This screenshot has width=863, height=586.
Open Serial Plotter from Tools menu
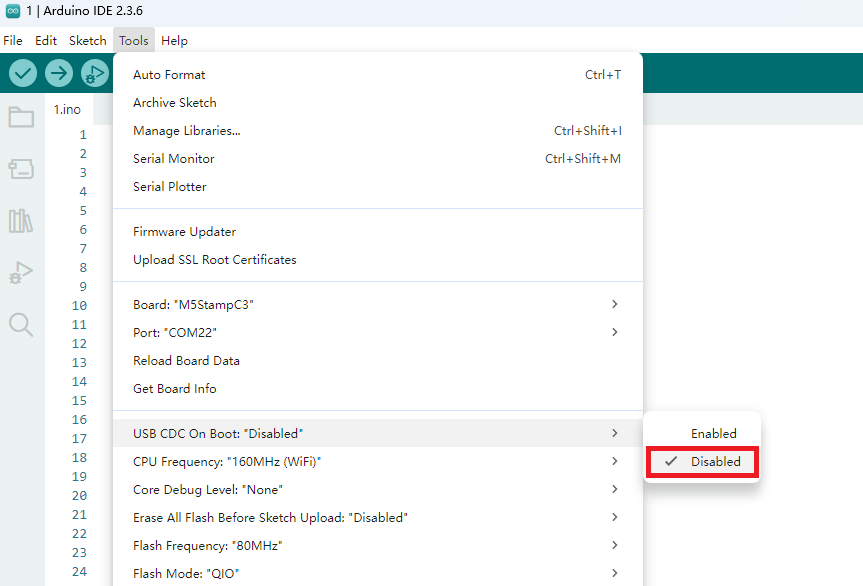click(378, 187)
